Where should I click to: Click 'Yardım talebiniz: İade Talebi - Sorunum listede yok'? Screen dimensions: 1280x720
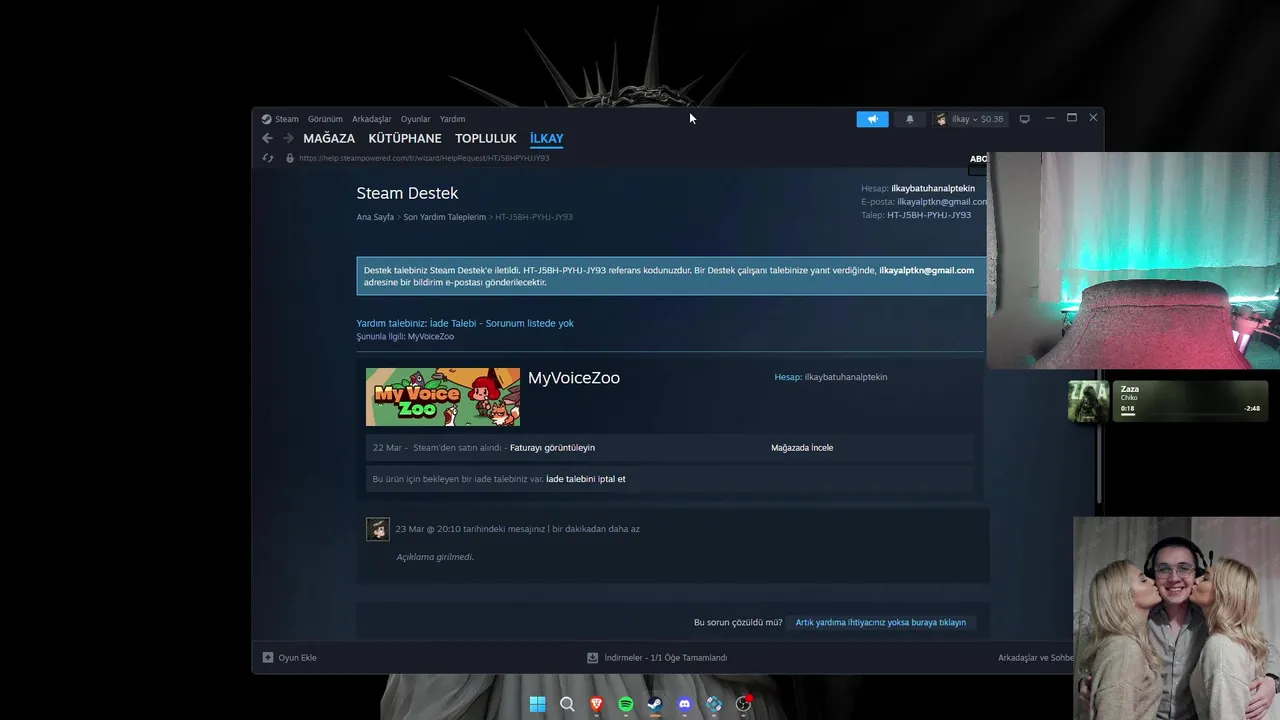[465, 323]
